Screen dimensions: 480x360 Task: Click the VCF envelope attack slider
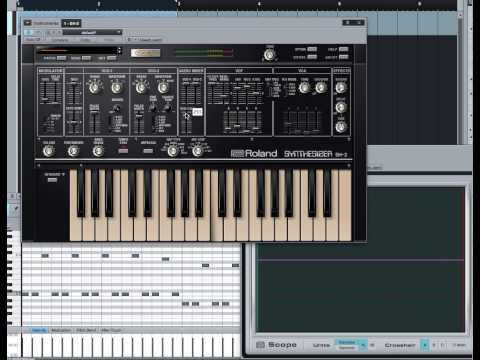point(228,122)
